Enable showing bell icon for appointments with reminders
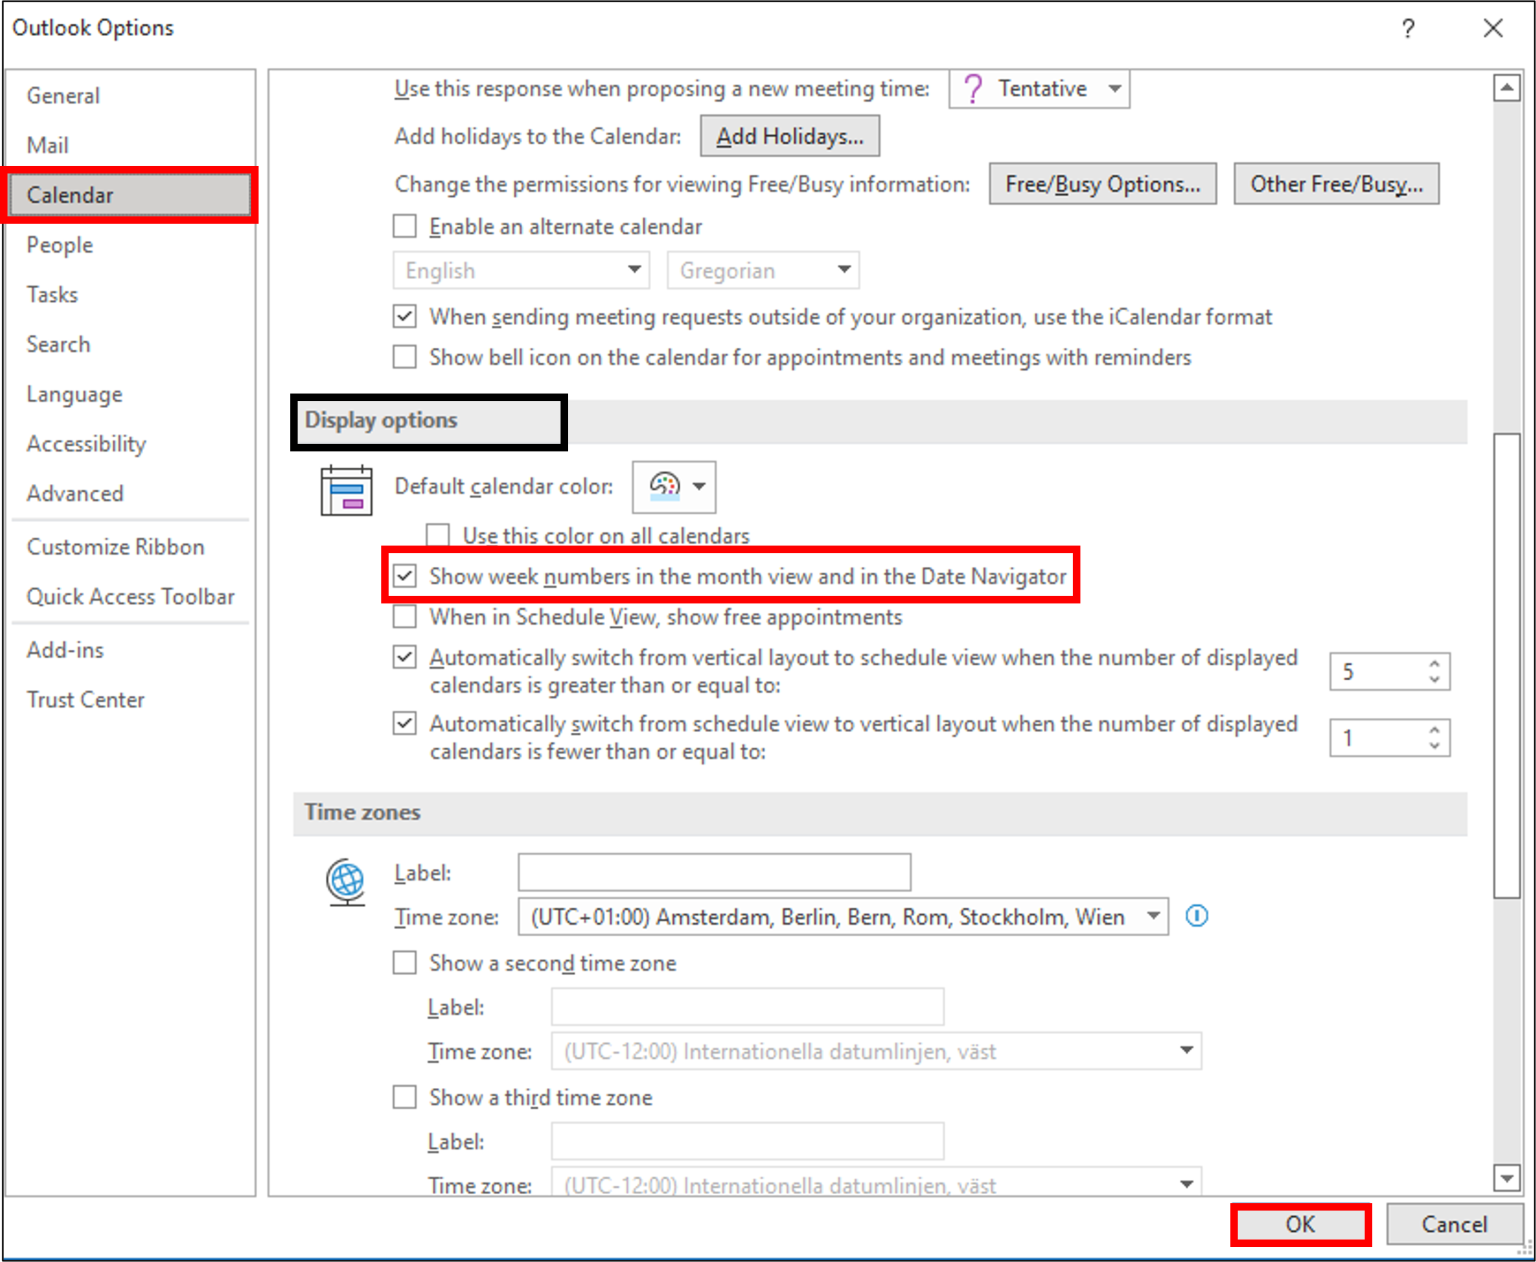 [404, 357]
